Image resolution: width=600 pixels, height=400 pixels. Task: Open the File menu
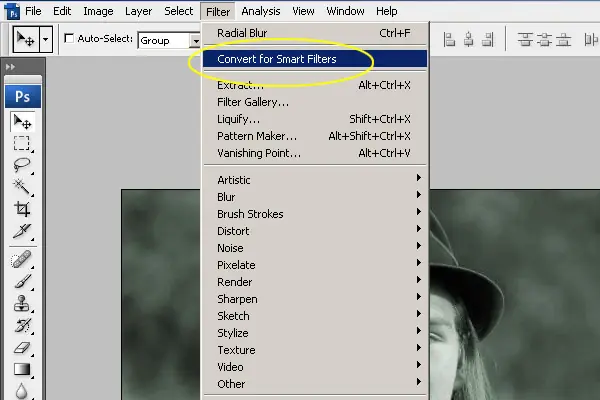[33, 11]
